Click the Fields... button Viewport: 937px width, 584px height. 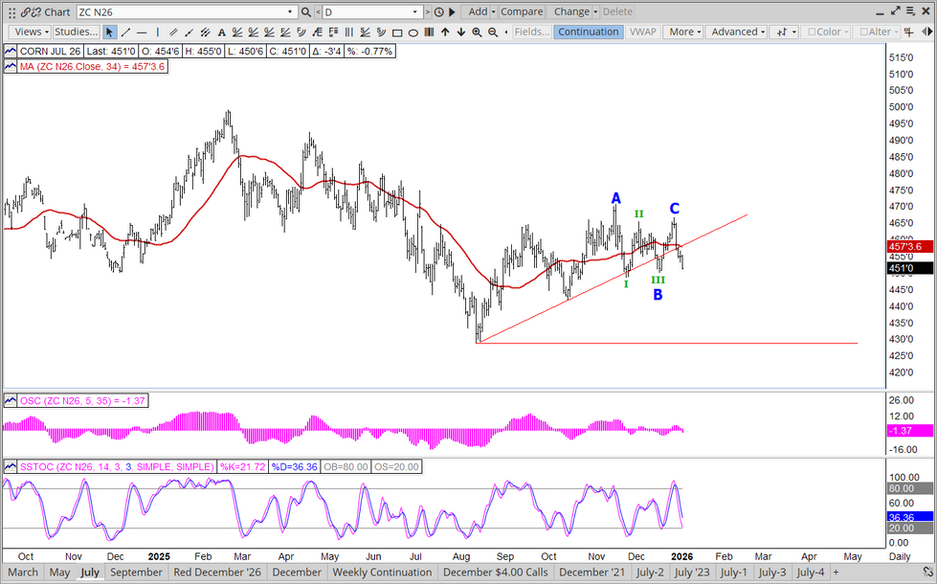click(x=532, y=32)
